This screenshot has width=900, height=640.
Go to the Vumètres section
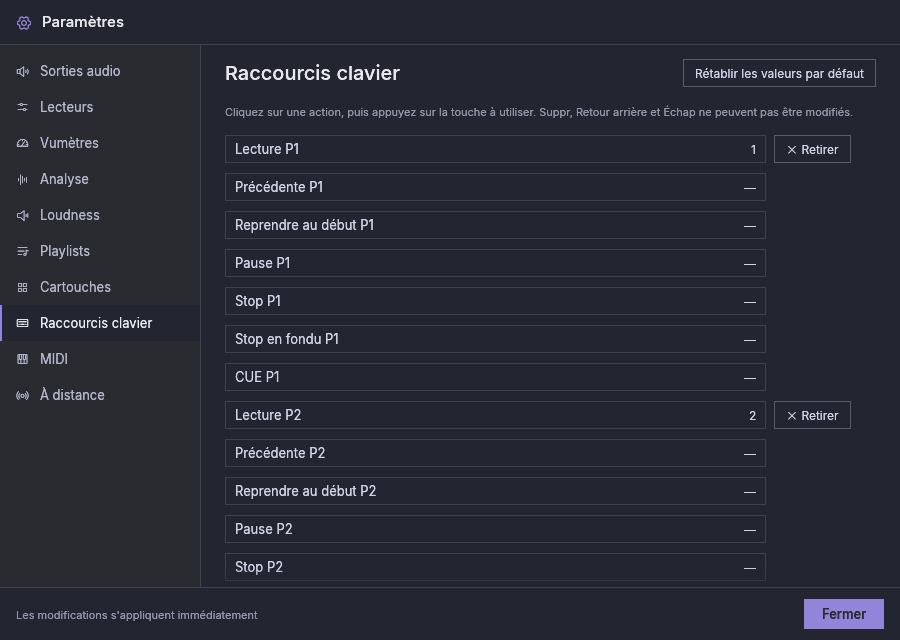tap(100, 143)
